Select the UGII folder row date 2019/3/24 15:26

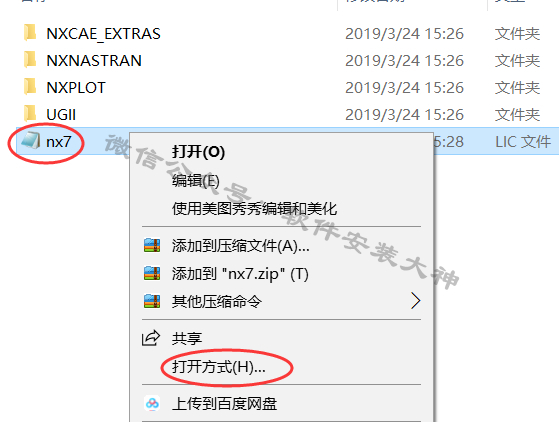404,115
